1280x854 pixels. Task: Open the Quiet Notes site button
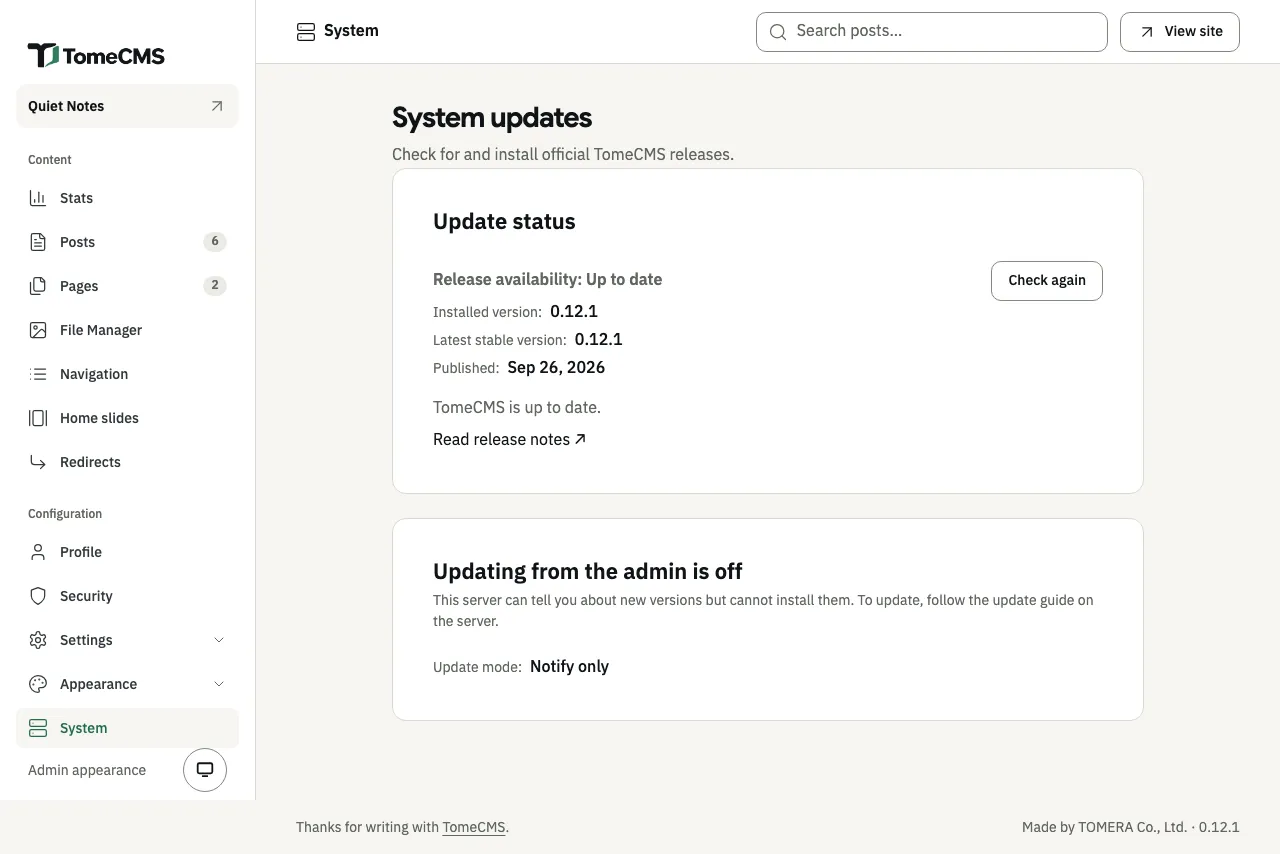tap(127, 106)
